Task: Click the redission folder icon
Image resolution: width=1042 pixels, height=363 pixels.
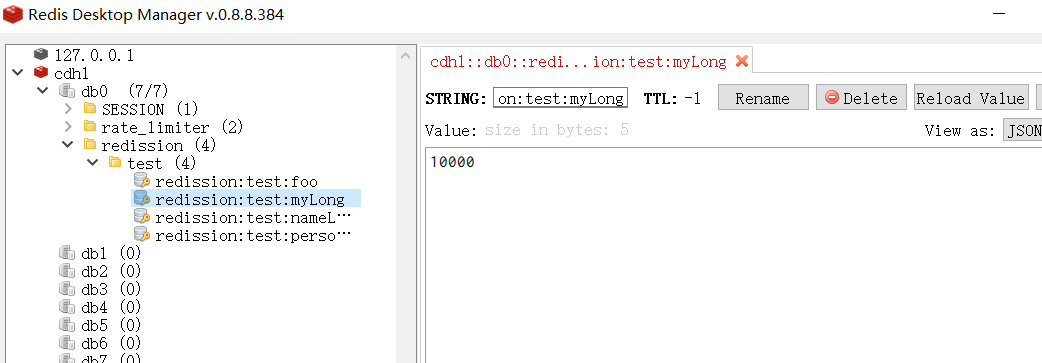Action: pyautogui.click(x=90, y=144)
